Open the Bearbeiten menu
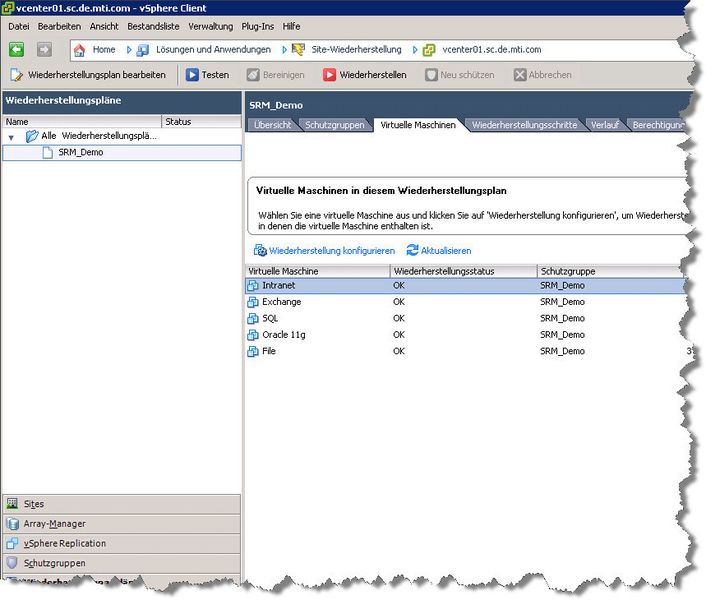This screenshot has width=706, height=600. [59, 27]
